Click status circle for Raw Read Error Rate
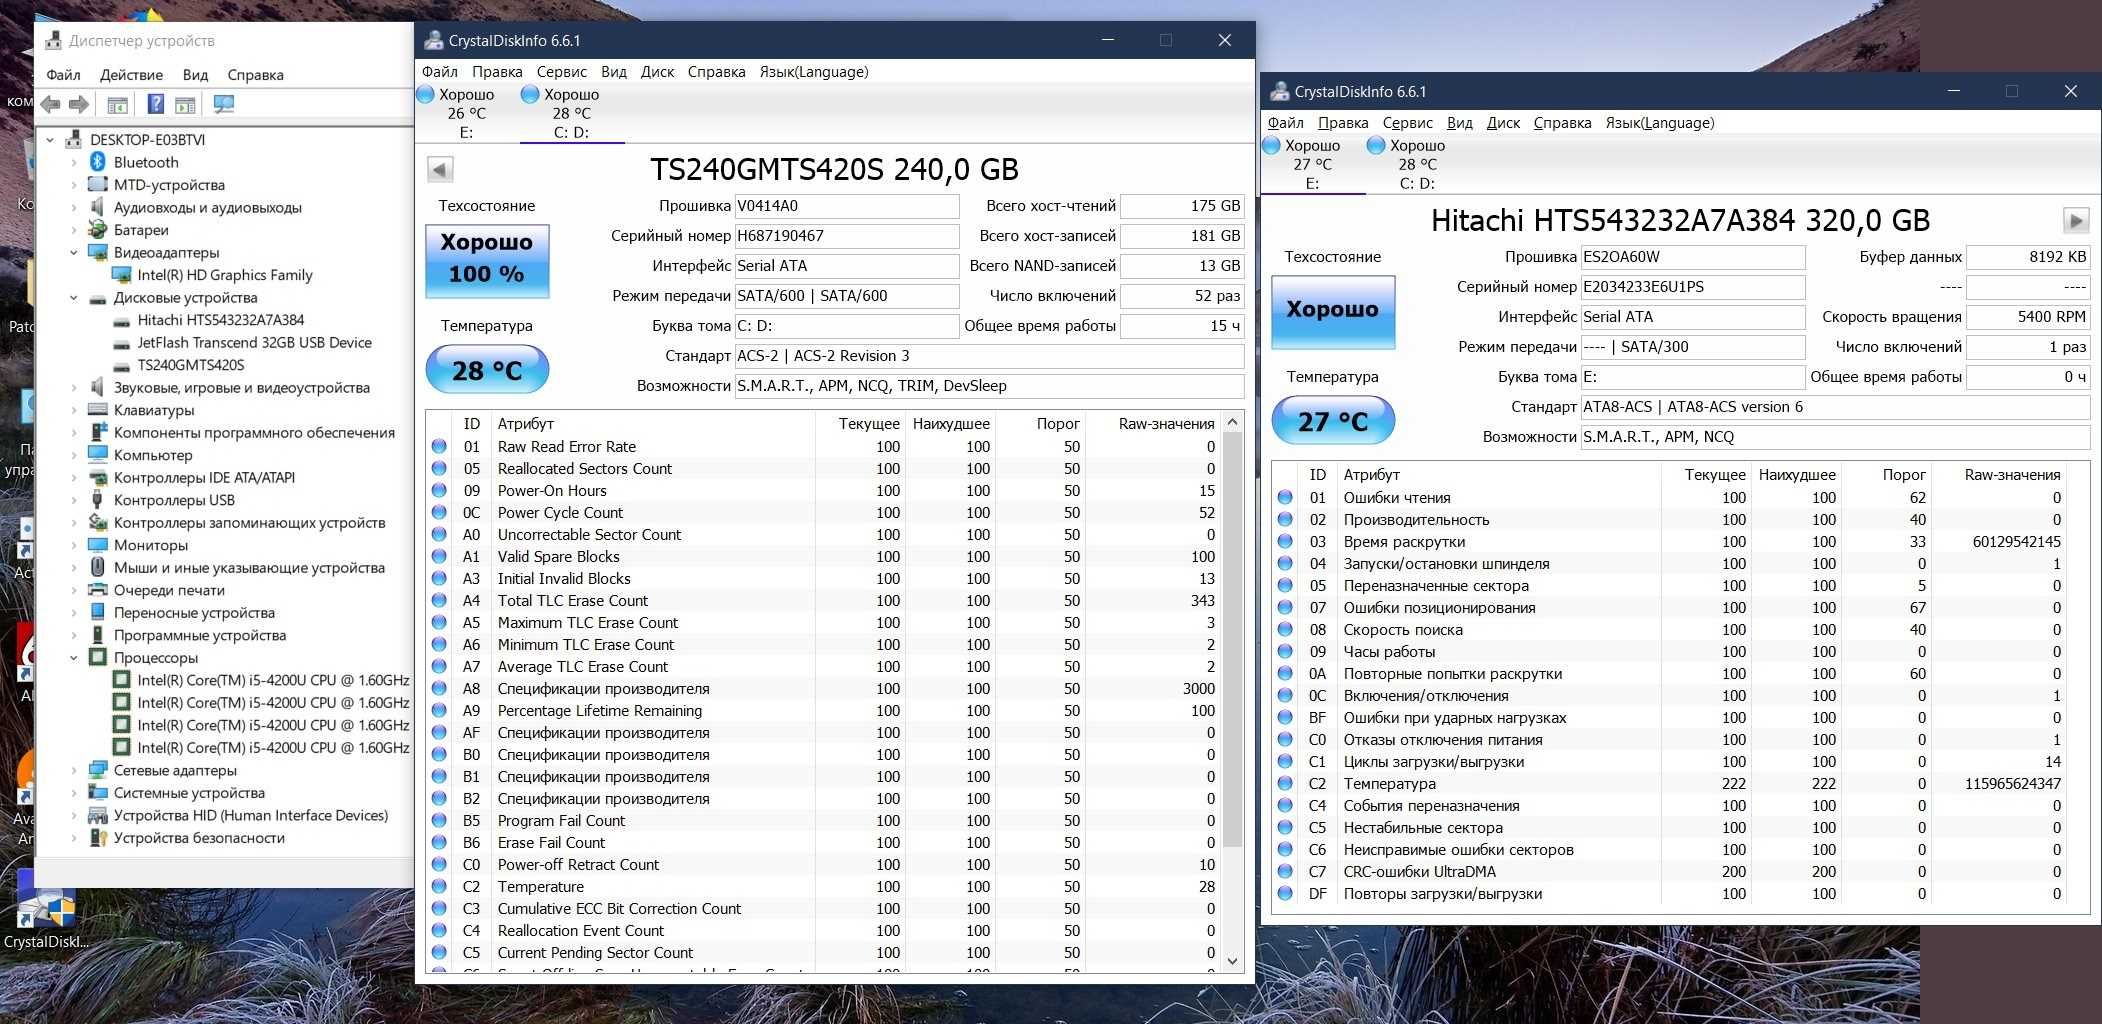 [439, 447]
